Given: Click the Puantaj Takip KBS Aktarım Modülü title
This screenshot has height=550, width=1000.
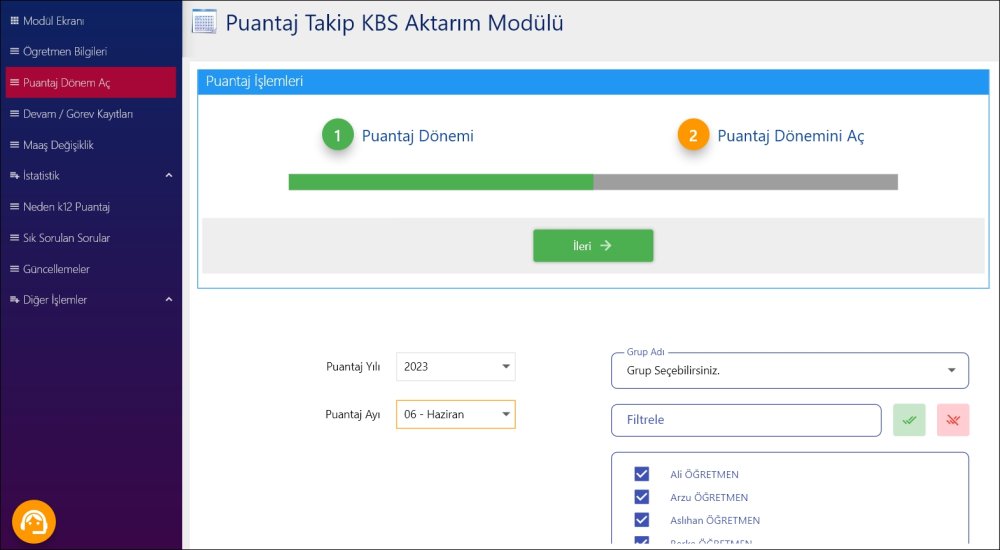Looking at the screenshot, I should [x=394, y=23].
